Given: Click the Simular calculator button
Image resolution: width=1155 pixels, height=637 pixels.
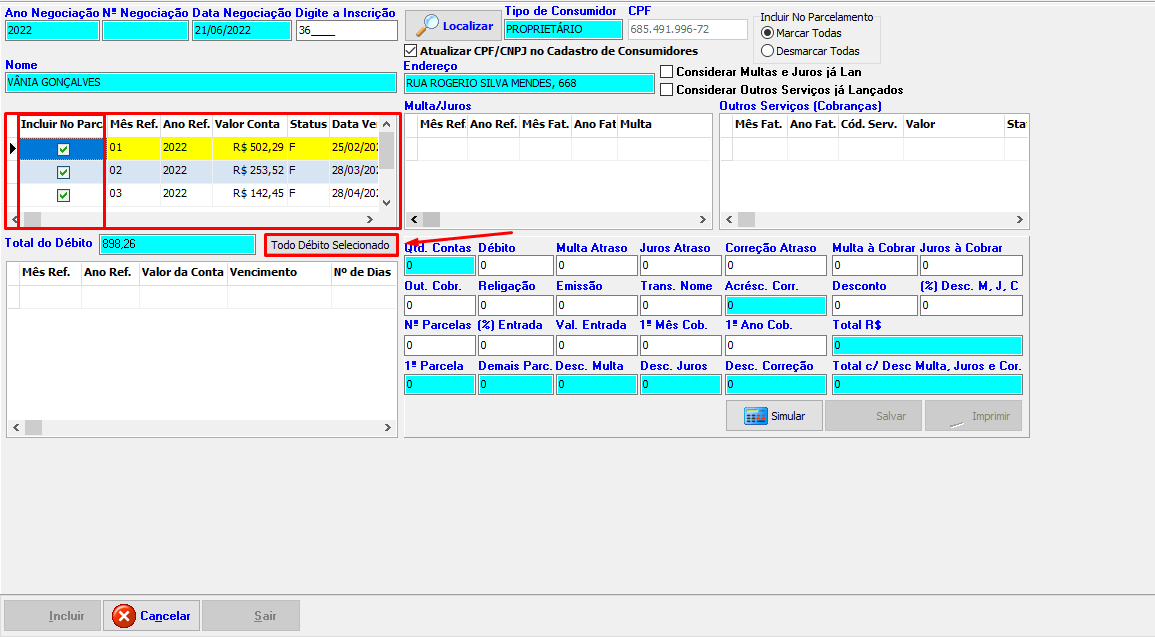Looking at the screenshot, I should 774,416.
